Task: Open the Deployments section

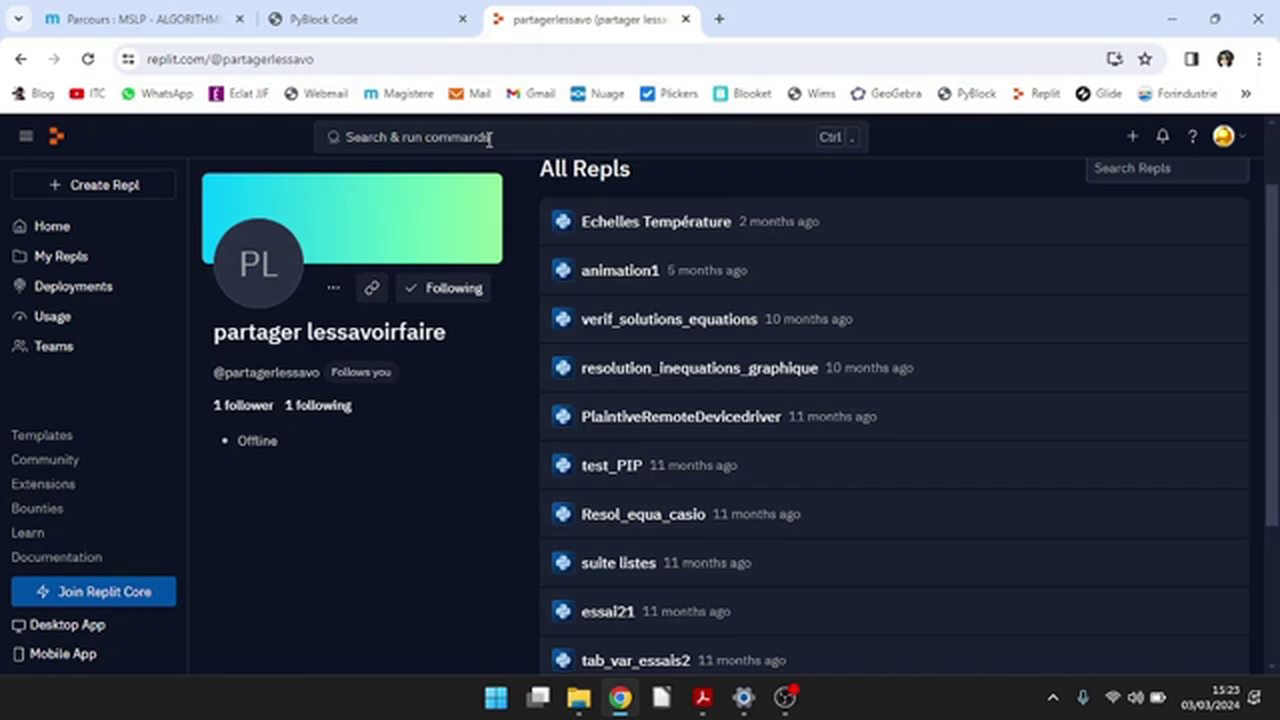Action: click(73, 286)
